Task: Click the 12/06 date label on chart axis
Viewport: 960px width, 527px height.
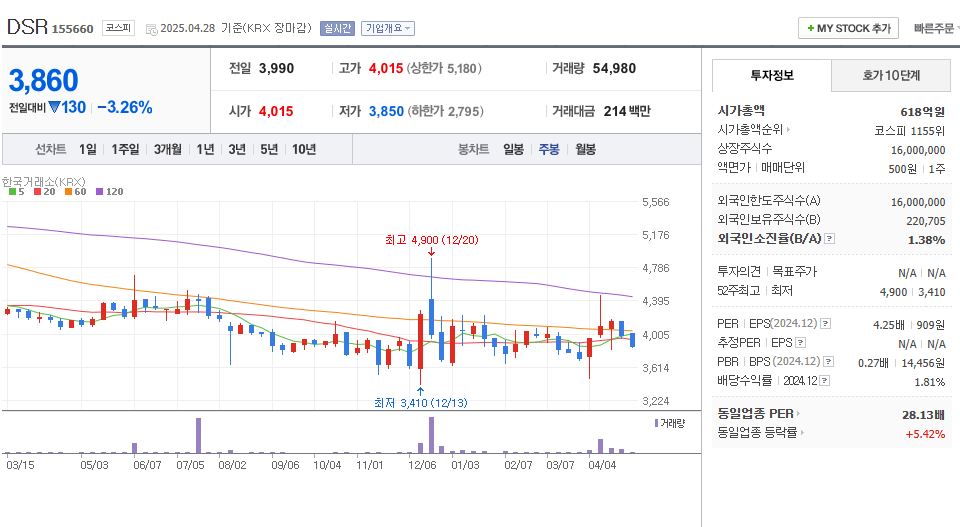Action: click(422, 465)
